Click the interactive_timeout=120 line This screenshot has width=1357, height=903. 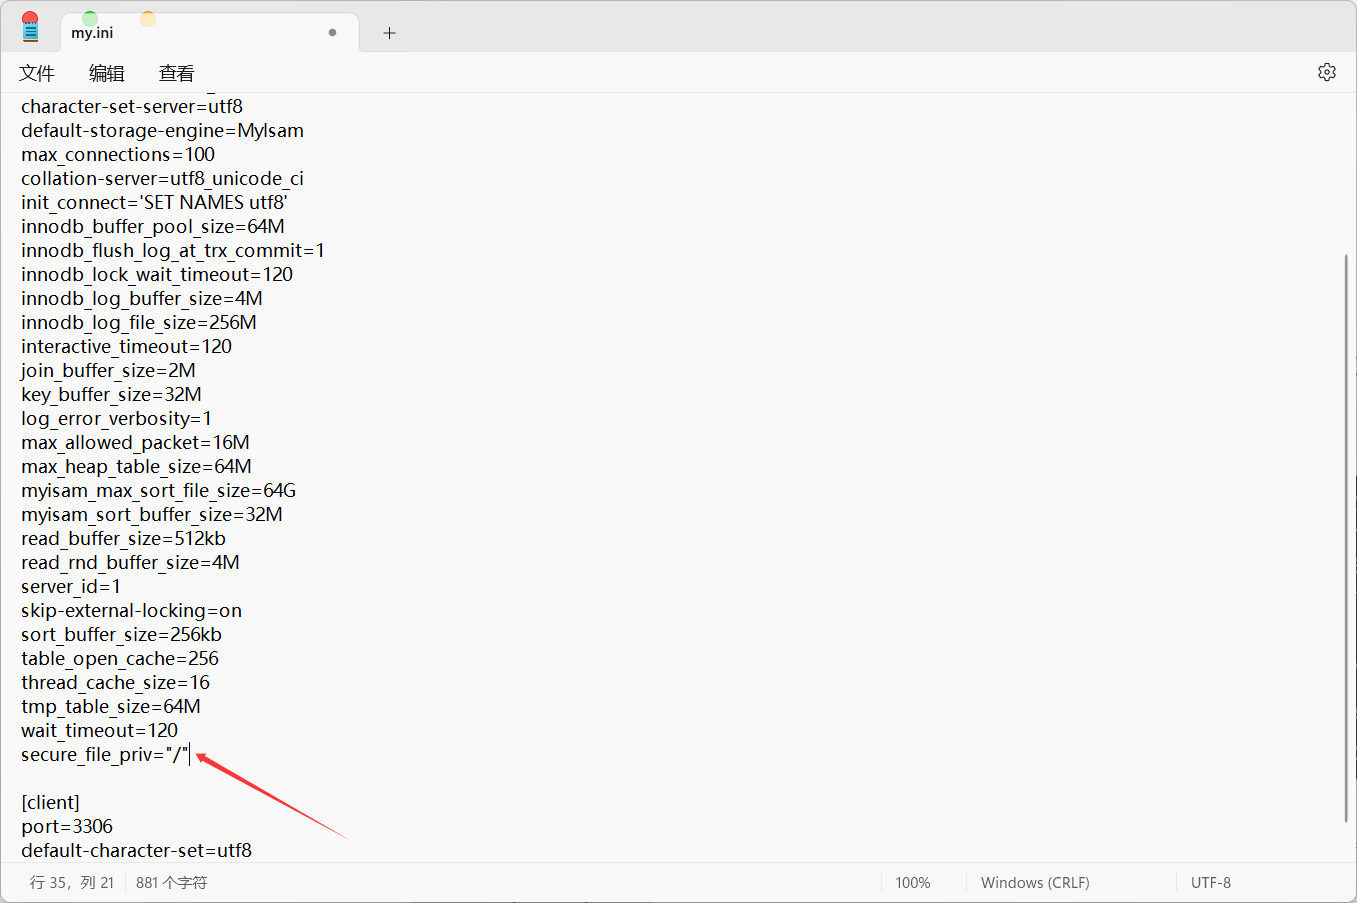coord(126,347)
